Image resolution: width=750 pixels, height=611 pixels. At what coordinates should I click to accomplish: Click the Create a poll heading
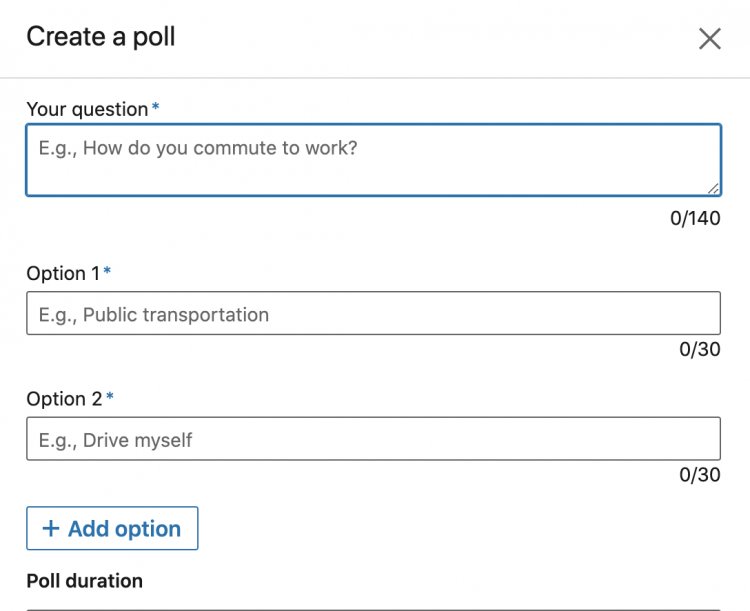pos(101,37)
